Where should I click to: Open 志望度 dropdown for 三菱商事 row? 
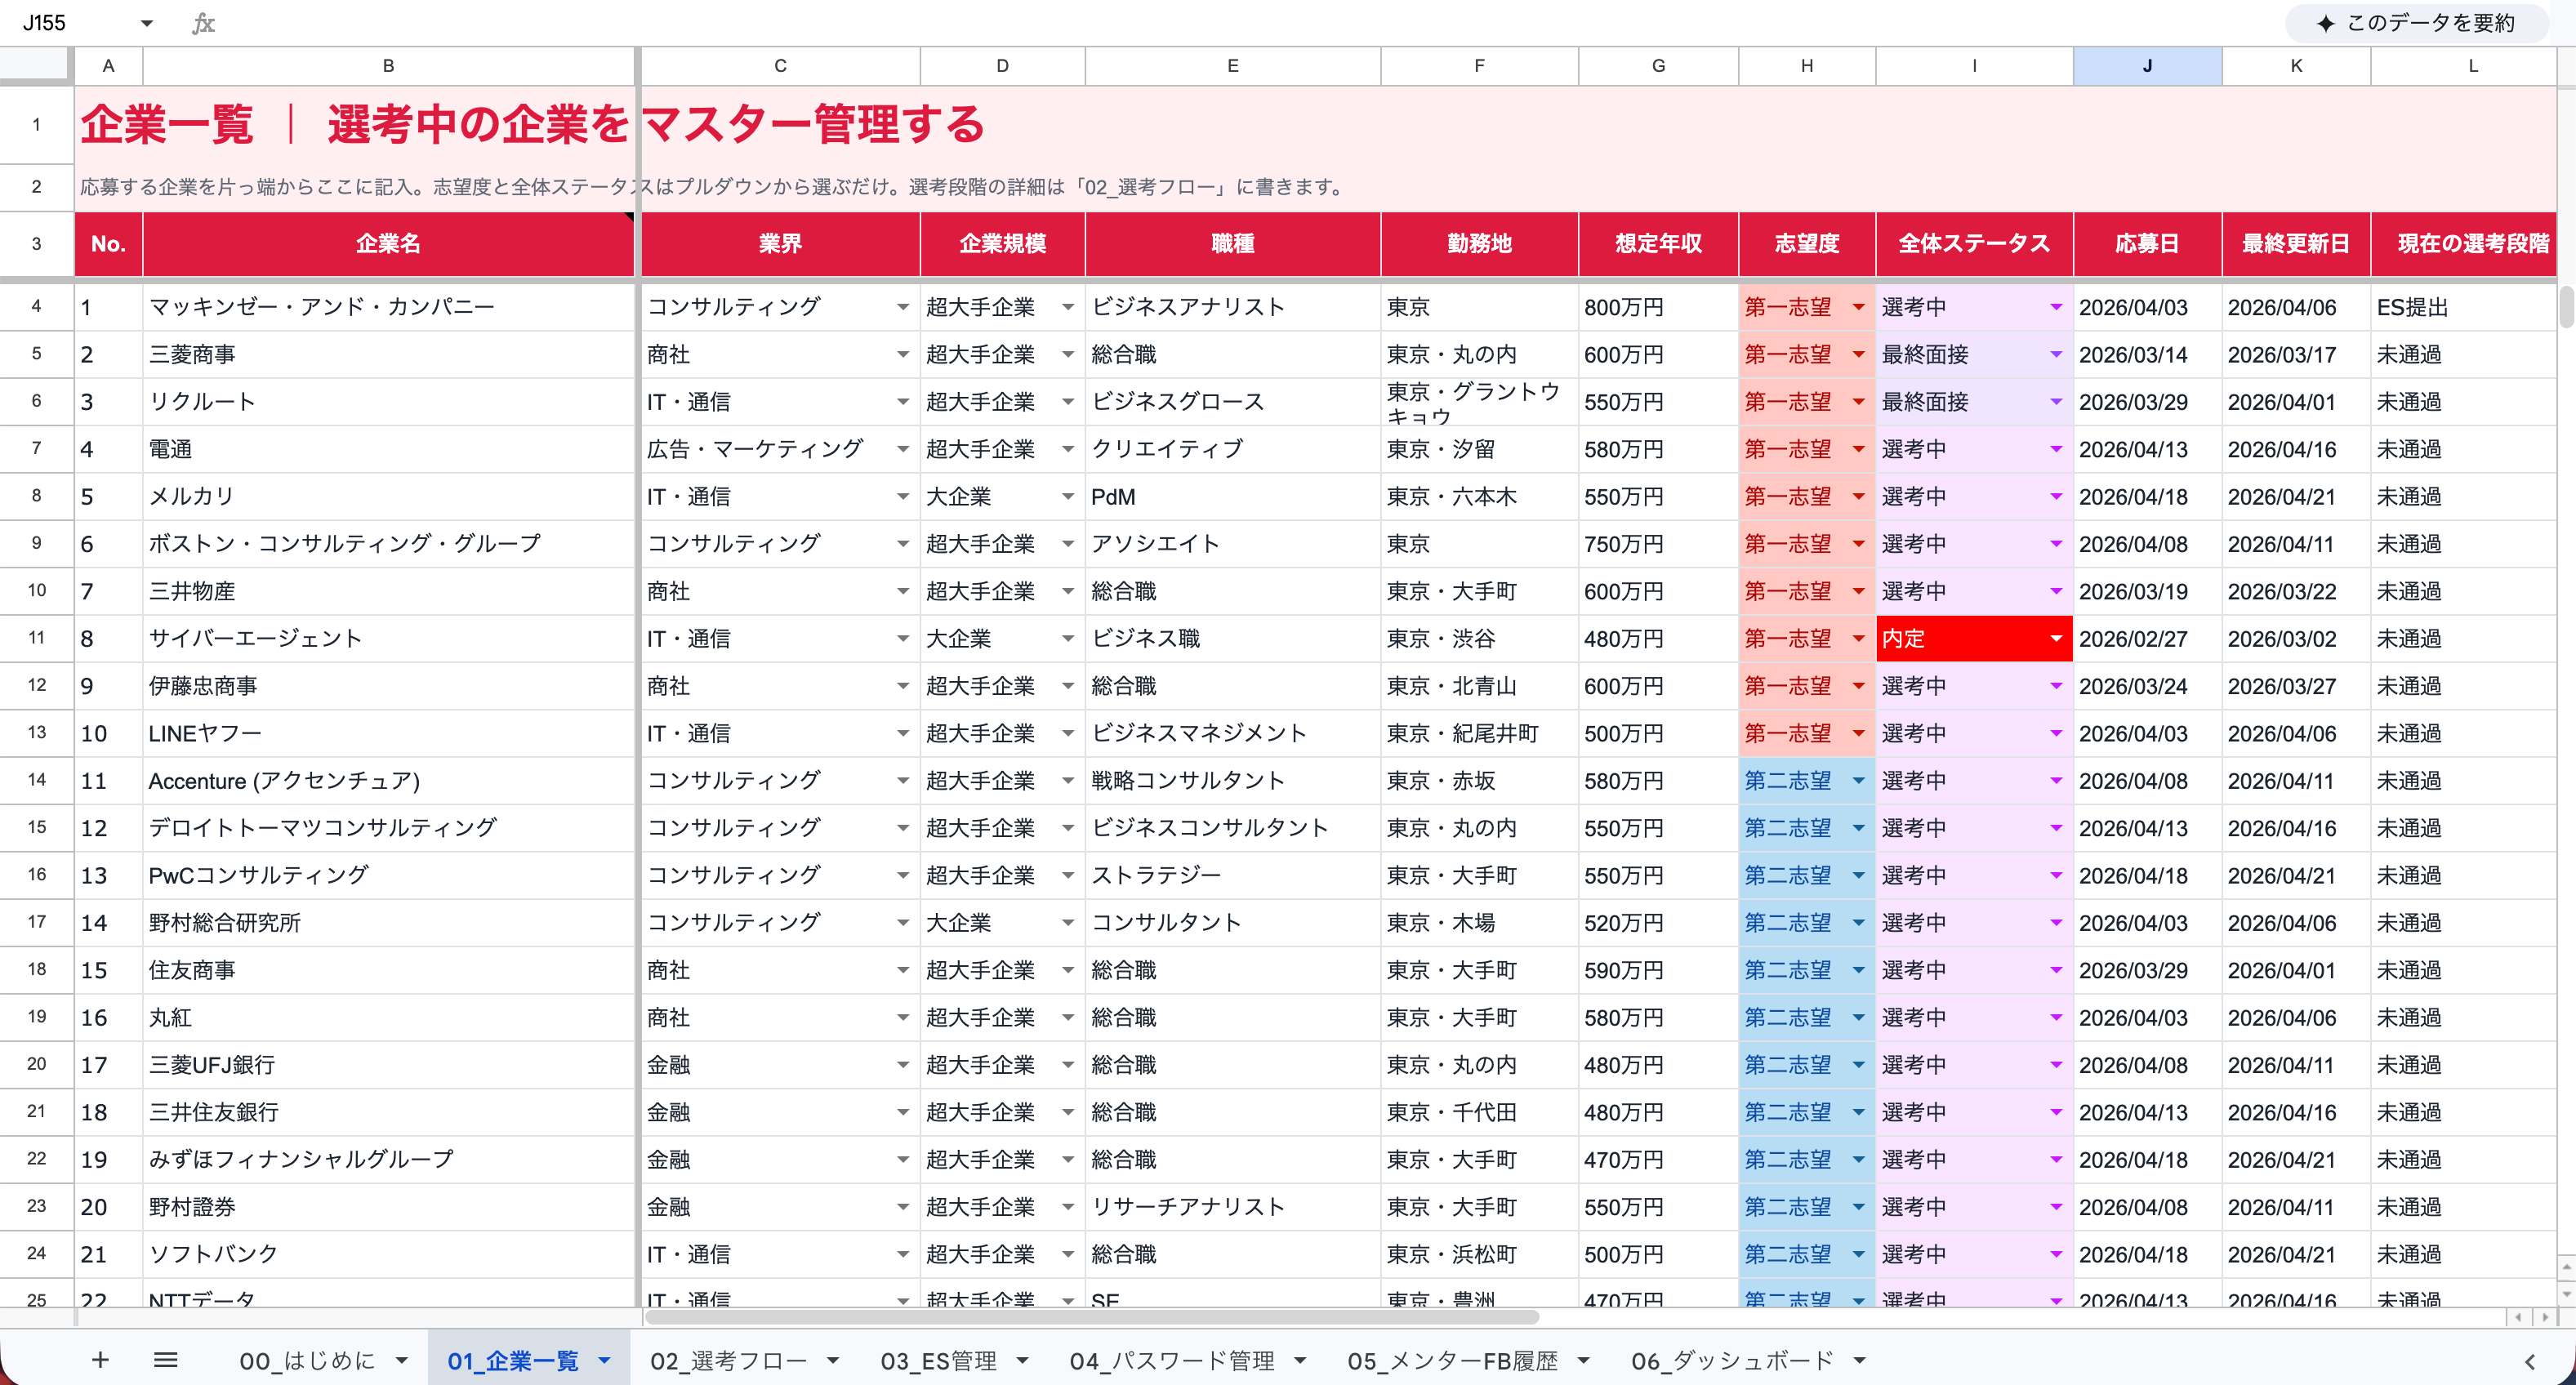[1858, 354]
